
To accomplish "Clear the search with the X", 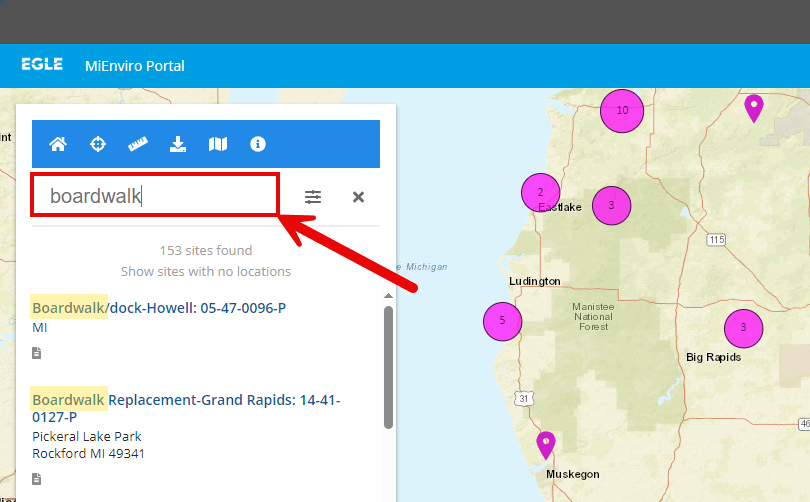I will click(x=358, y=197).
